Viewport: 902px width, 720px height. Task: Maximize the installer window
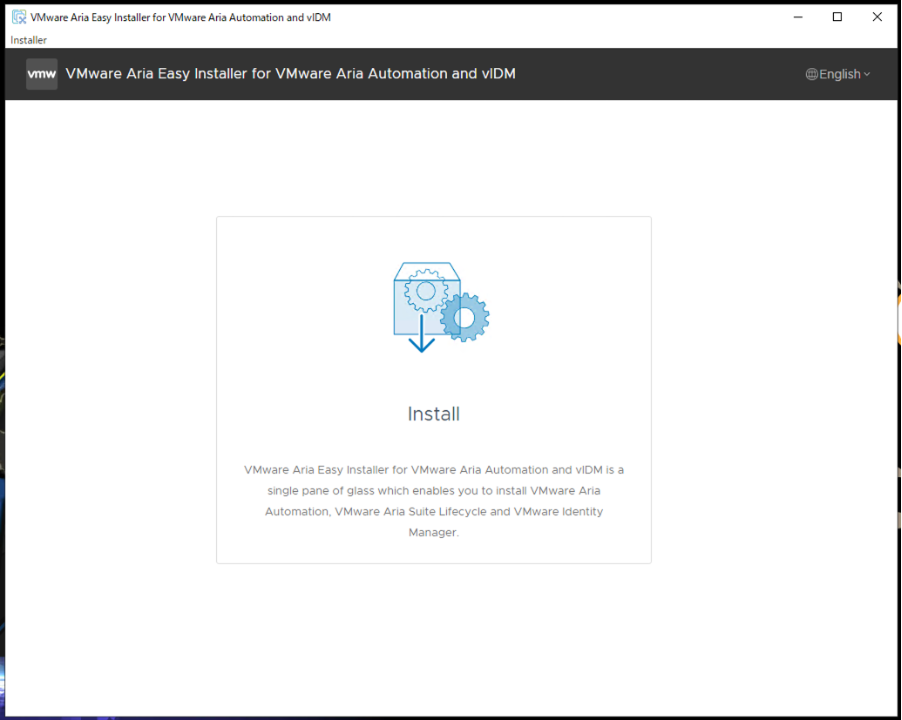838,17
